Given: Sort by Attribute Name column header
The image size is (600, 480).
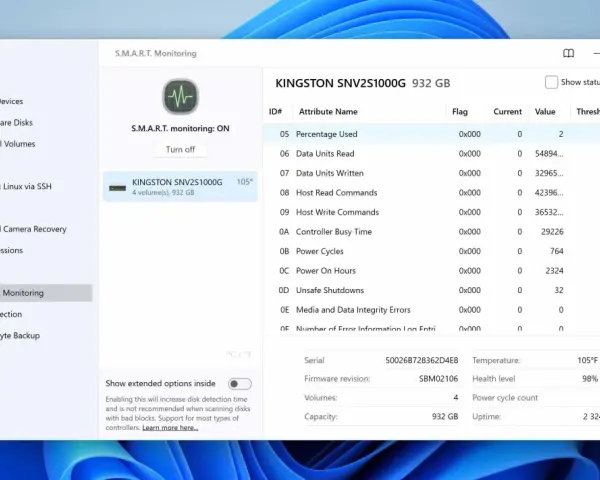Looking at the screenshot, I should coord(328,112).
